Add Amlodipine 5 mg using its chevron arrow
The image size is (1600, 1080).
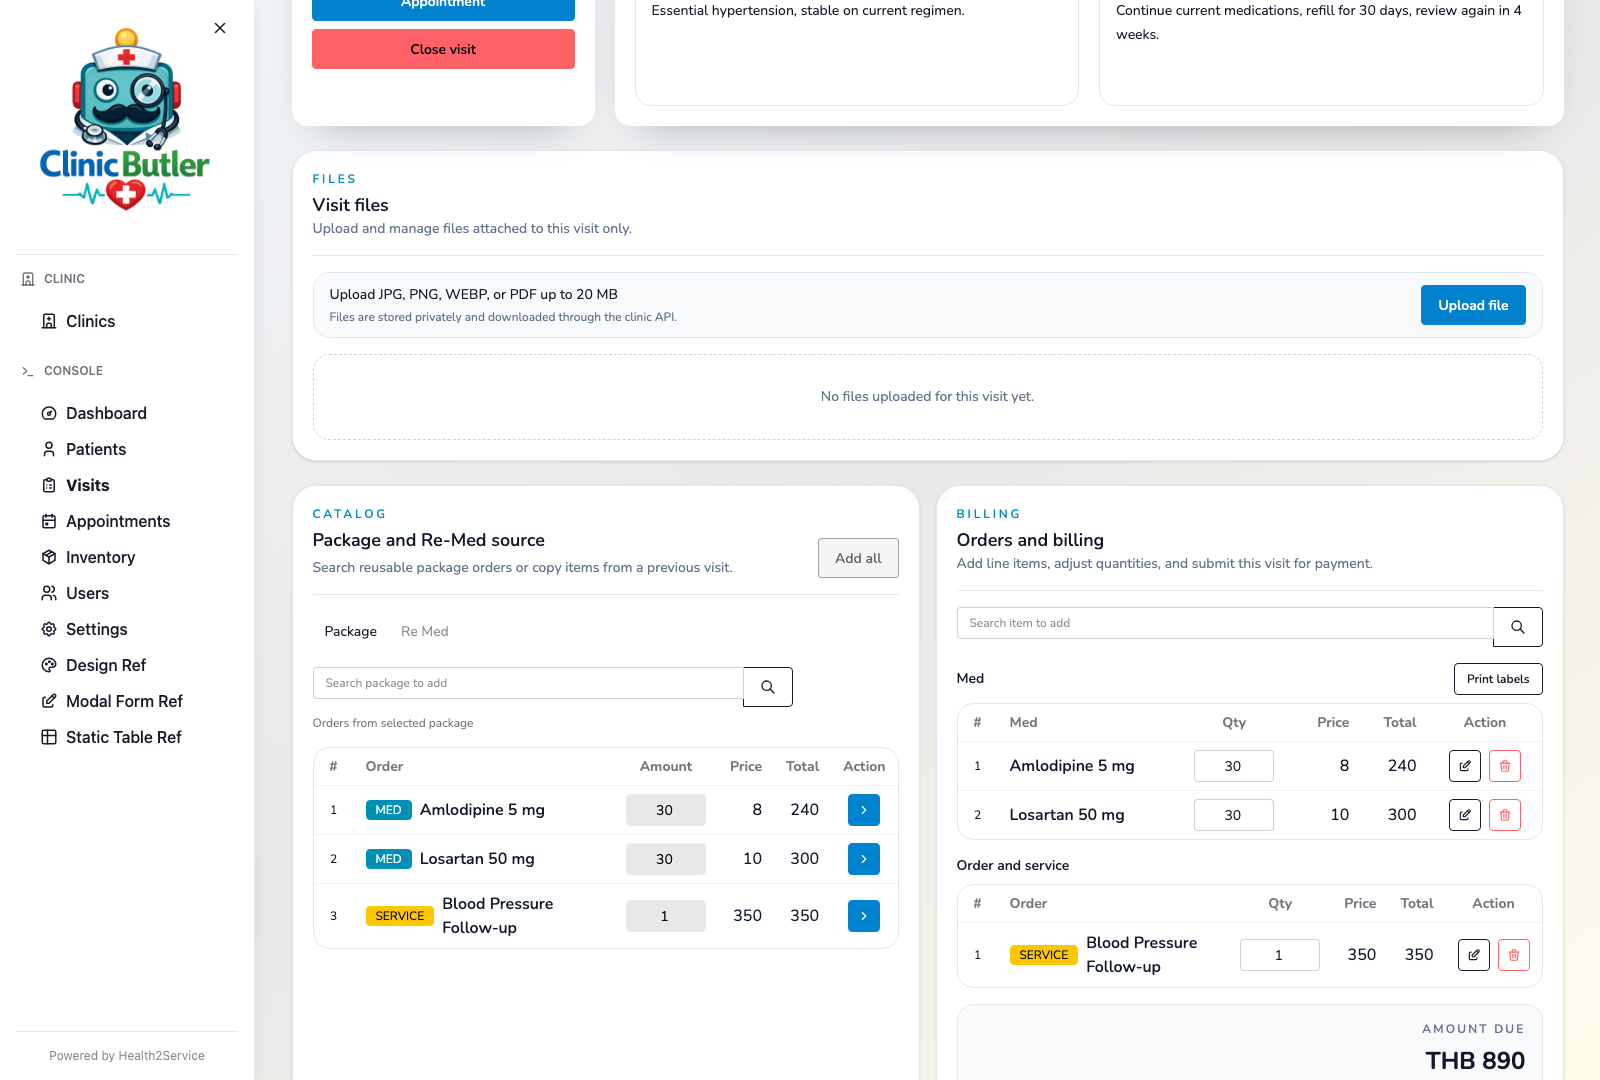863,810
